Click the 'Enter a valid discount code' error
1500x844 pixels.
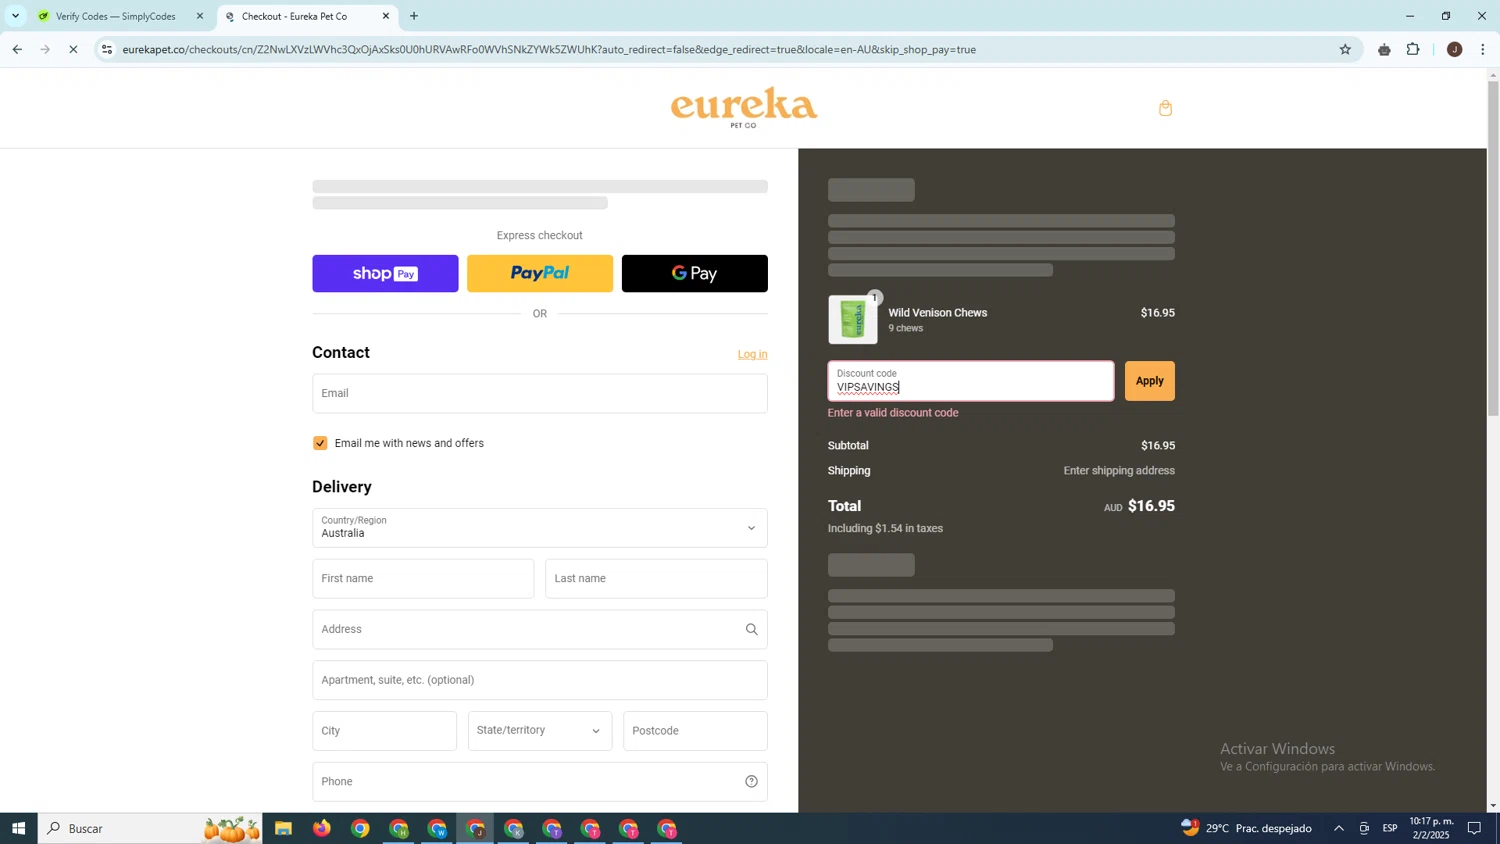(x=893, y=413)
